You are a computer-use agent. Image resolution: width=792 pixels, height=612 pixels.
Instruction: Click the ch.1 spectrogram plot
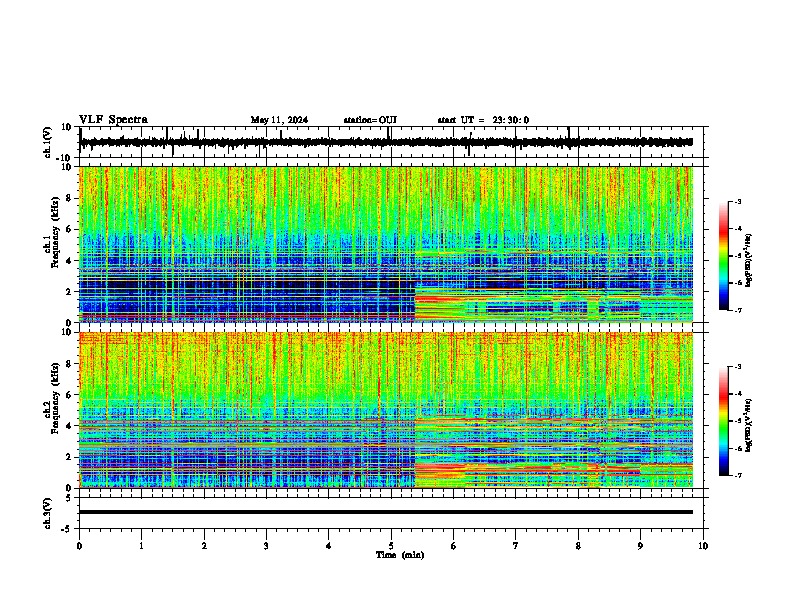pos(386,244)
